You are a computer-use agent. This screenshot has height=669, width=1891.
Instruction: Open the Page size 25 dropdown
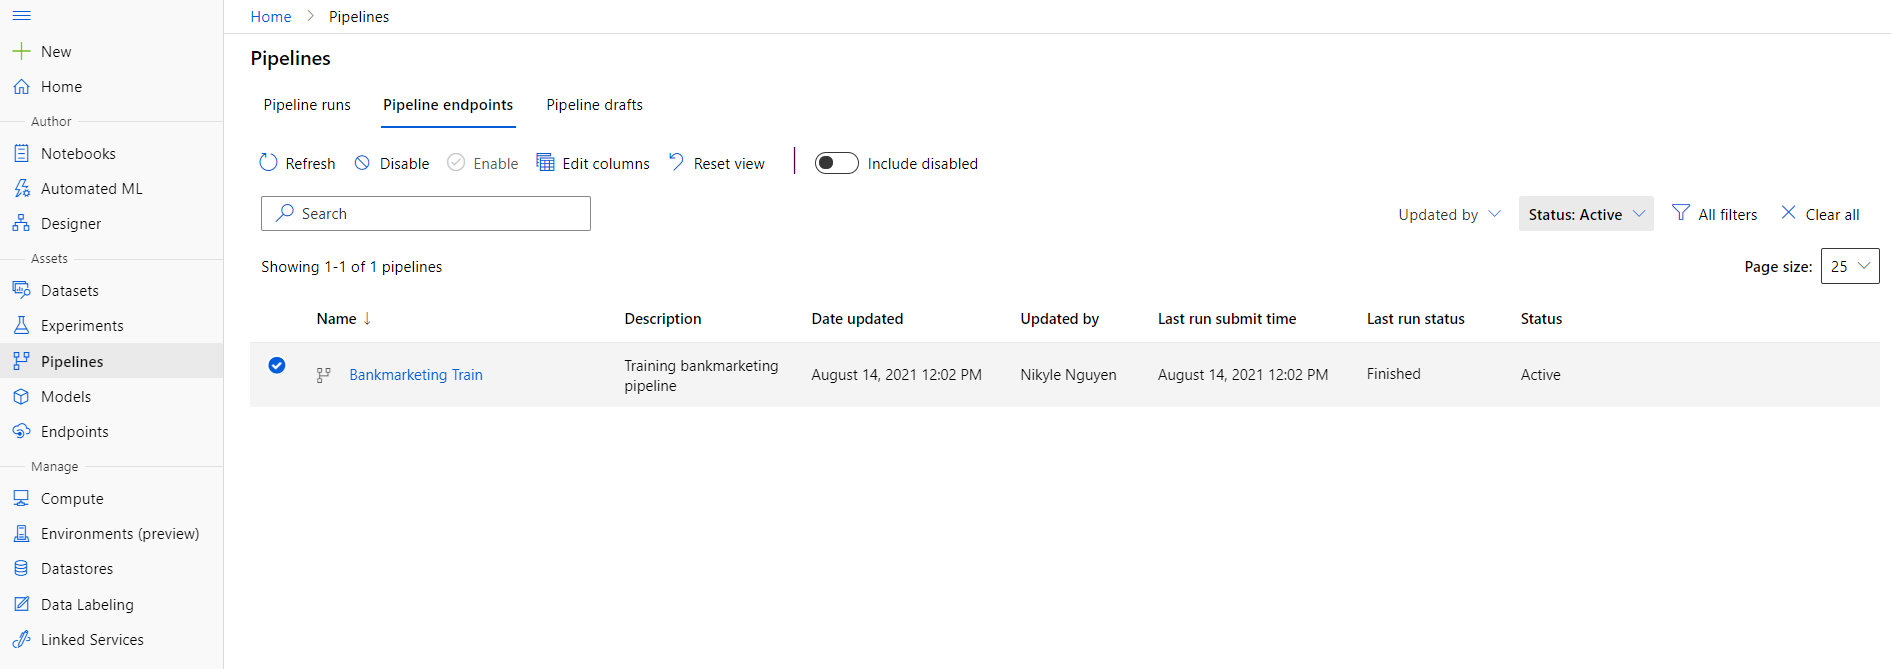[1850, 266]
